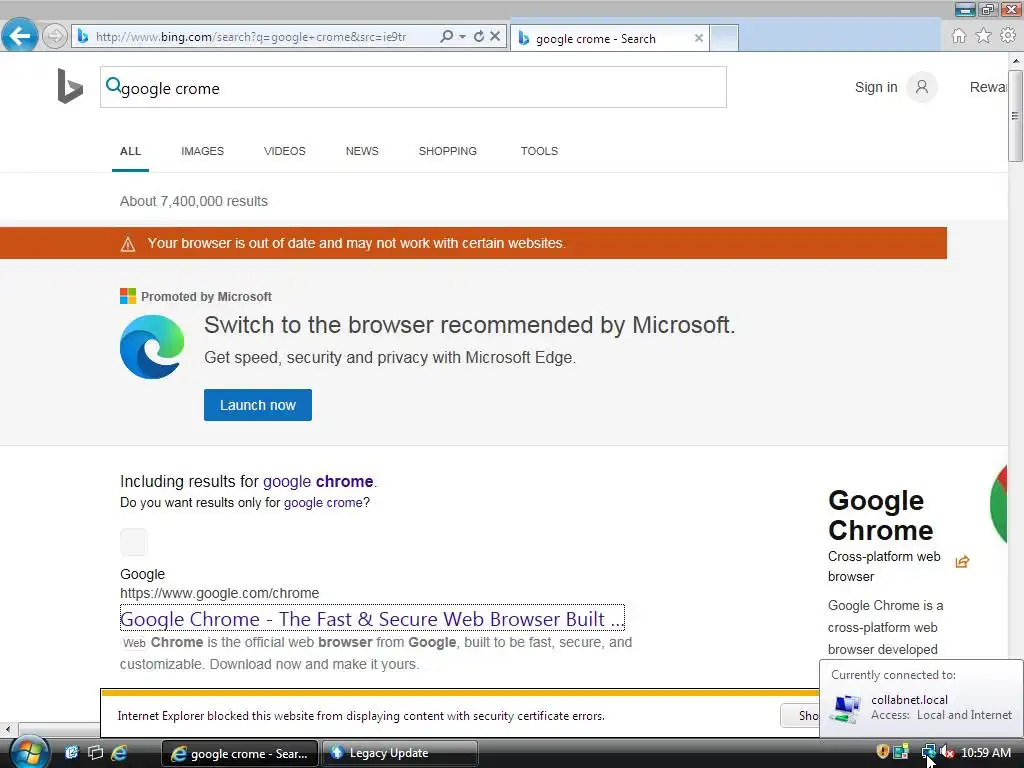This screenshot has height=768, width=1024.
Task: Open the TOOLS menu
Action: (539, 151)
